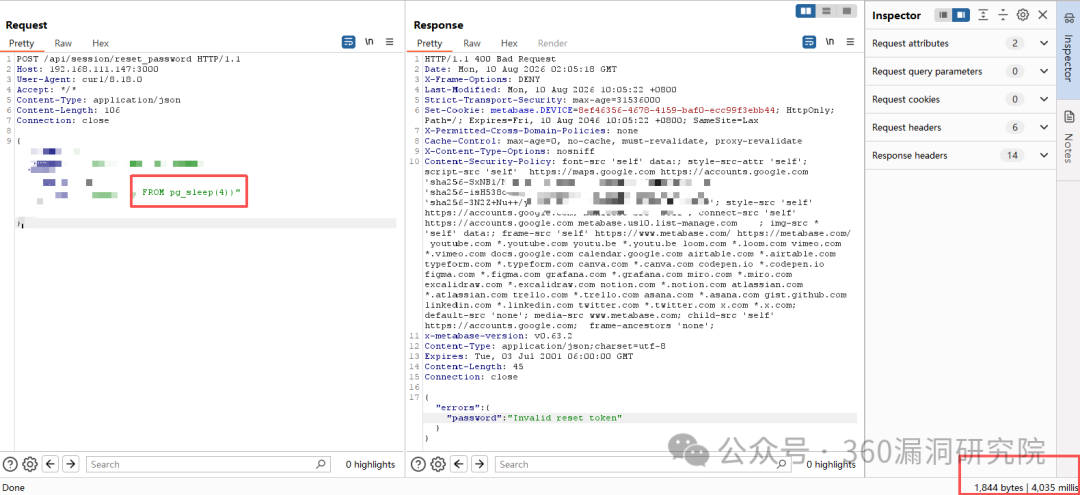Select top-bottom stacked request/response layout

(x=825, y=10)
